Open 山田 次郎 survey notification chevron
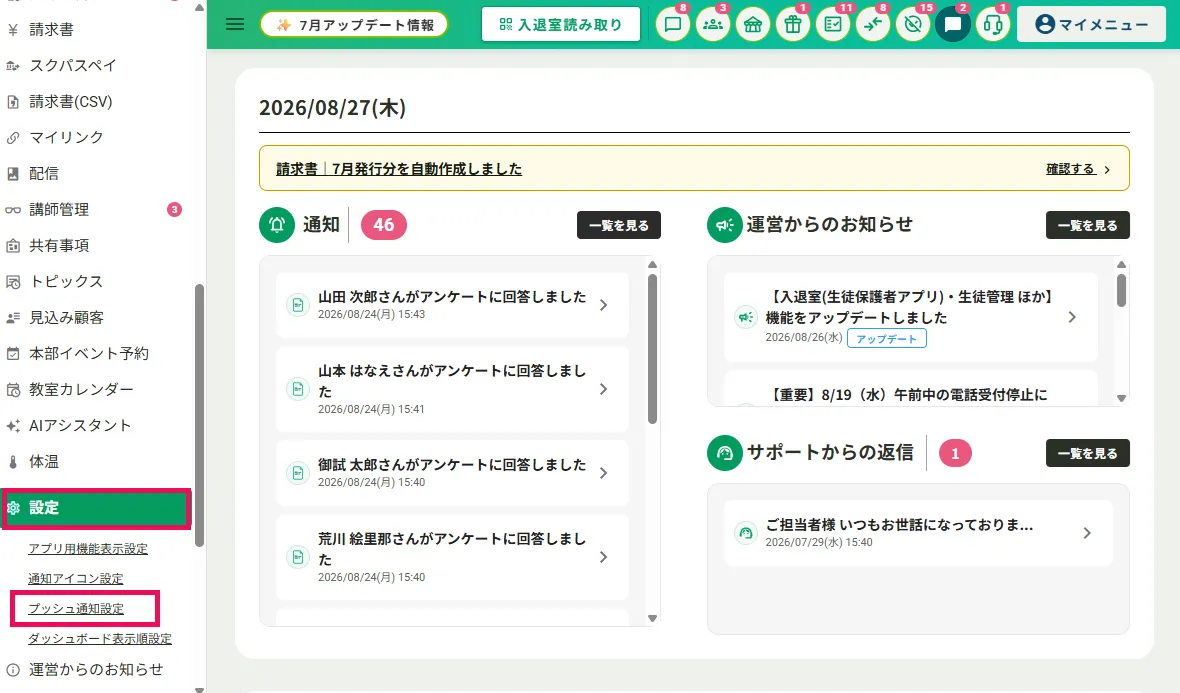1180x693 pixels. point(604,305)
